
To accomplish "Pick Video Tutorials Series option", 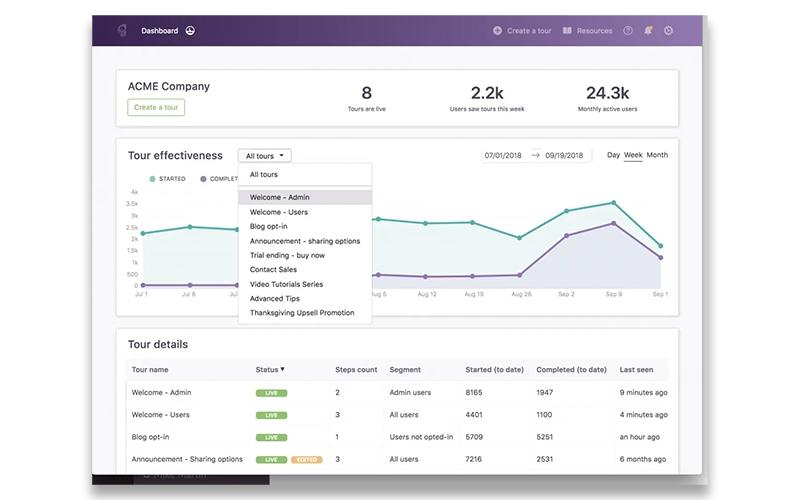I will tap(305, 284).
